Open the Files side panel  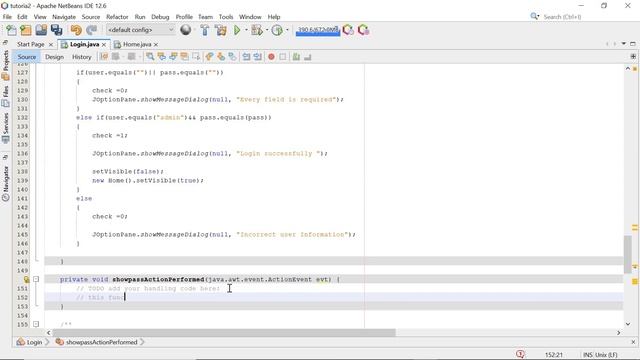coord(6,96)
